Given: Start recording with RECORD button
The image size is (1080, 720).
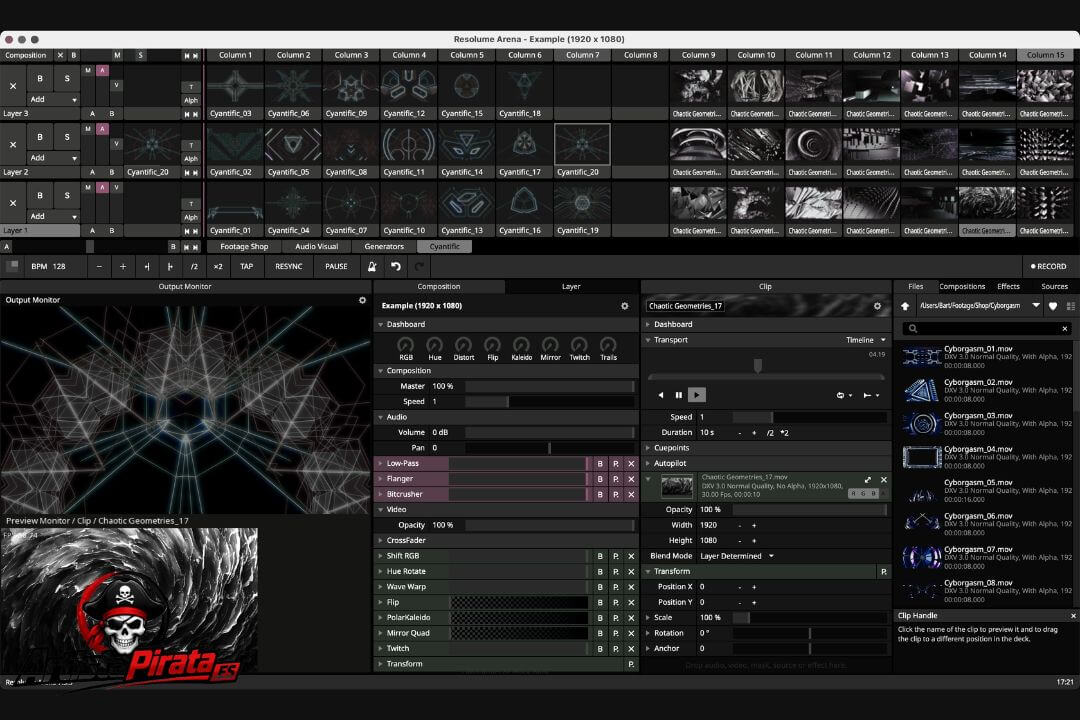Looking at the screenshot, I should (x=1048, y=267).
